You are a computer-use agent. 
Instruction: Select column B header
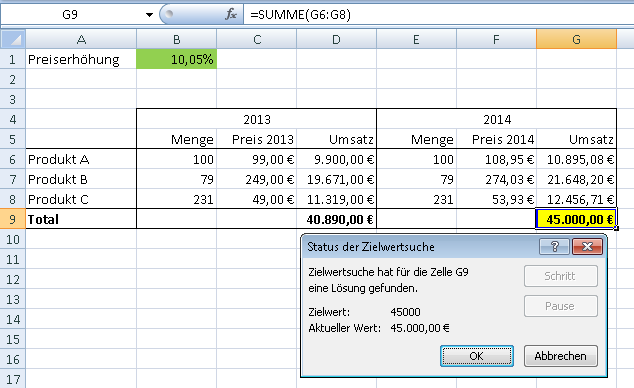click(x=176, y=40)
